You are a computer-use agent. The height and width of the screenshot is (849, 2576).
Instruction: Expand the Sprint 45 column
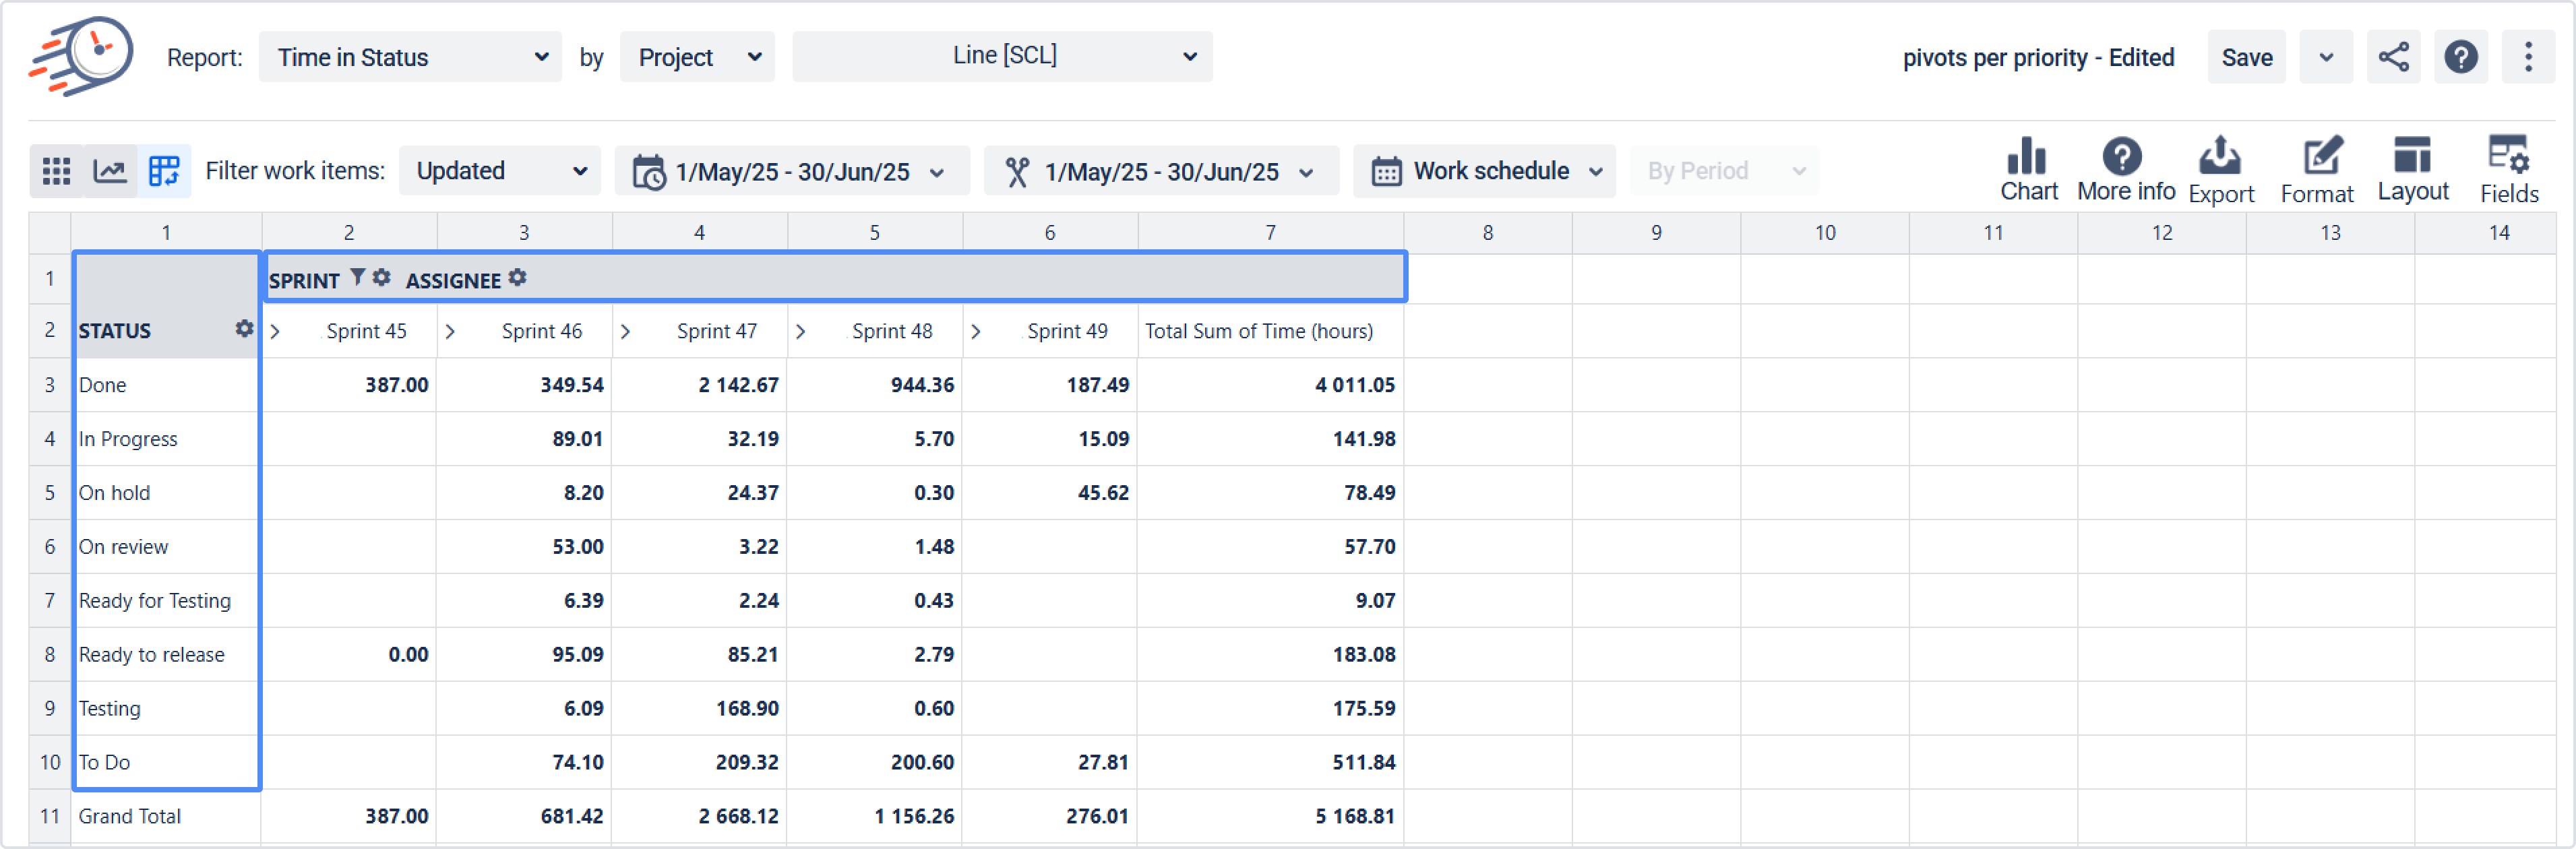point(275,332)
